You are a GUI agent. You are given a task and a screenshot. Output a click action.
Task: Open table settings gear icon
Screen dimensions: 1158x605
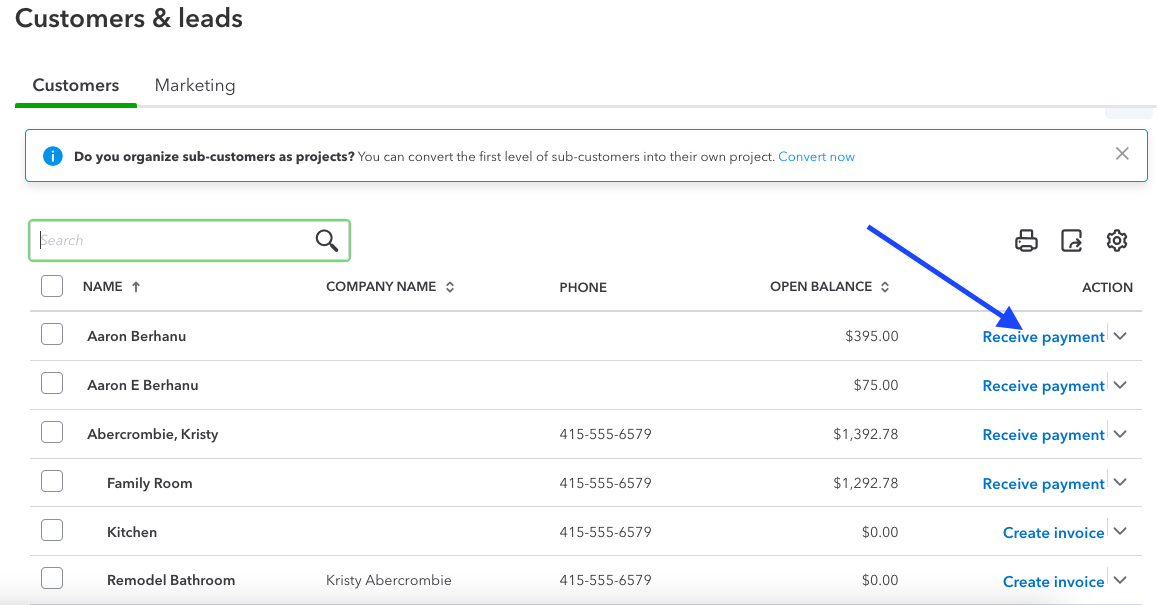1117,241
